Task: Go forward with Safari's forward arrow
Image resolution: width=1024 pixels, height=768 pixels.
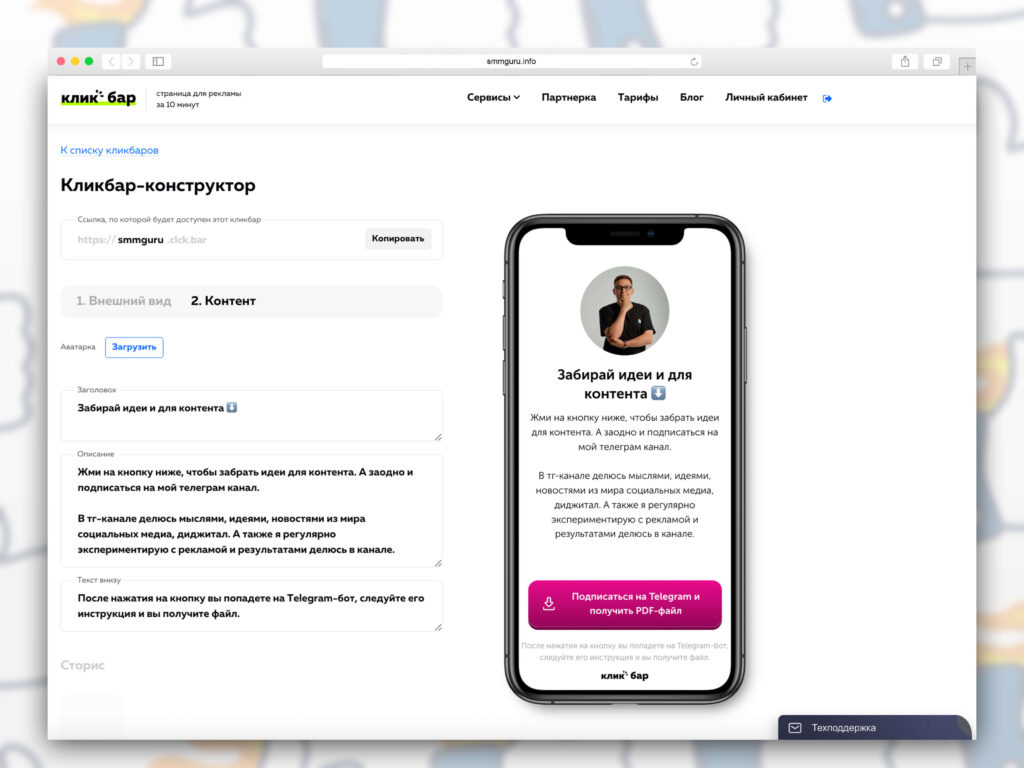Action: pos(131,61)
